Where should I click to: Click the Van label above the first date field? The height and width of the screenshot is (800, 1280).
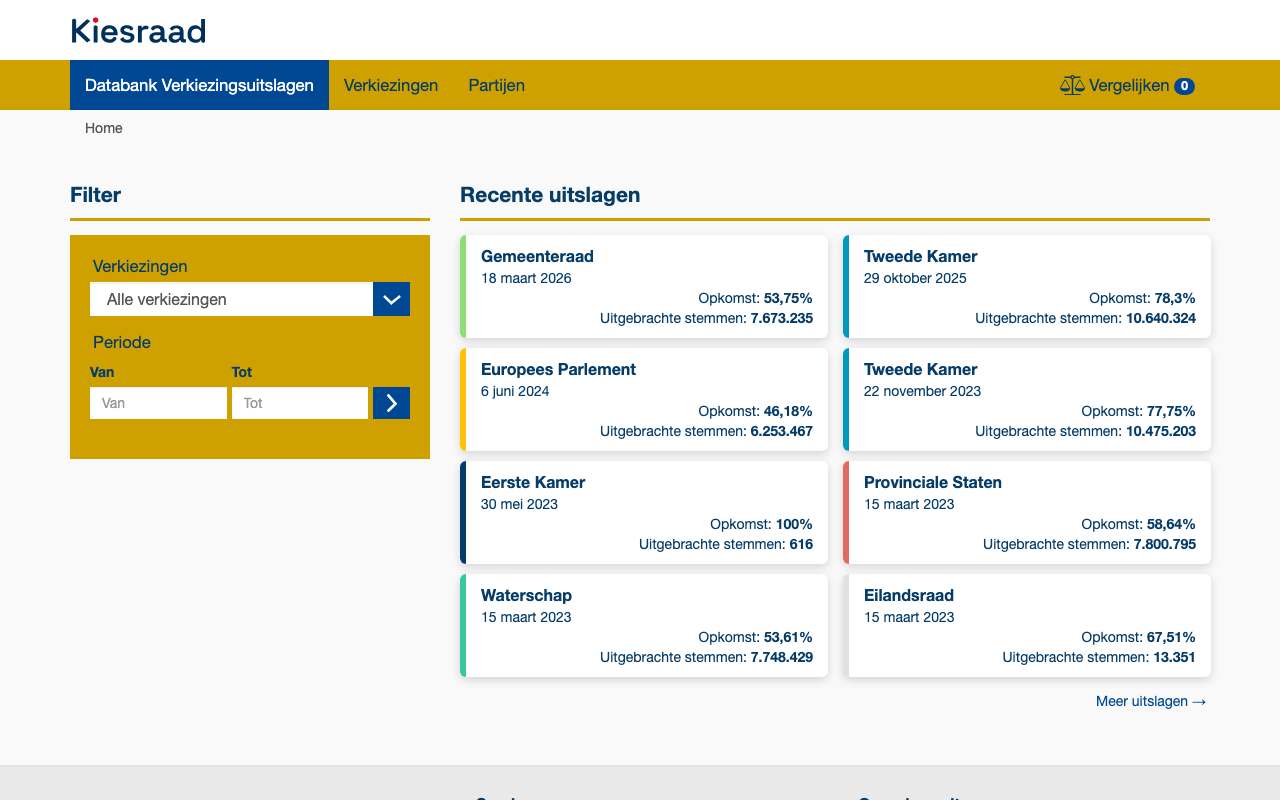point(102,372)
